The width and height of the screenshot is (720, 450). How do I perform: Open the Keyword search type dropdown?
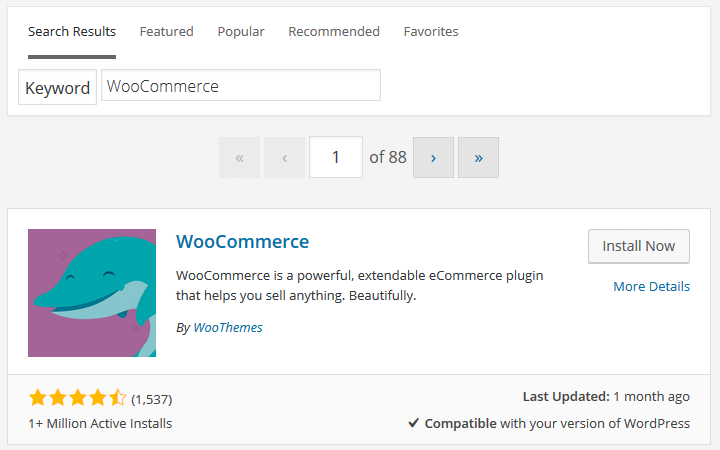click(57, 87)
